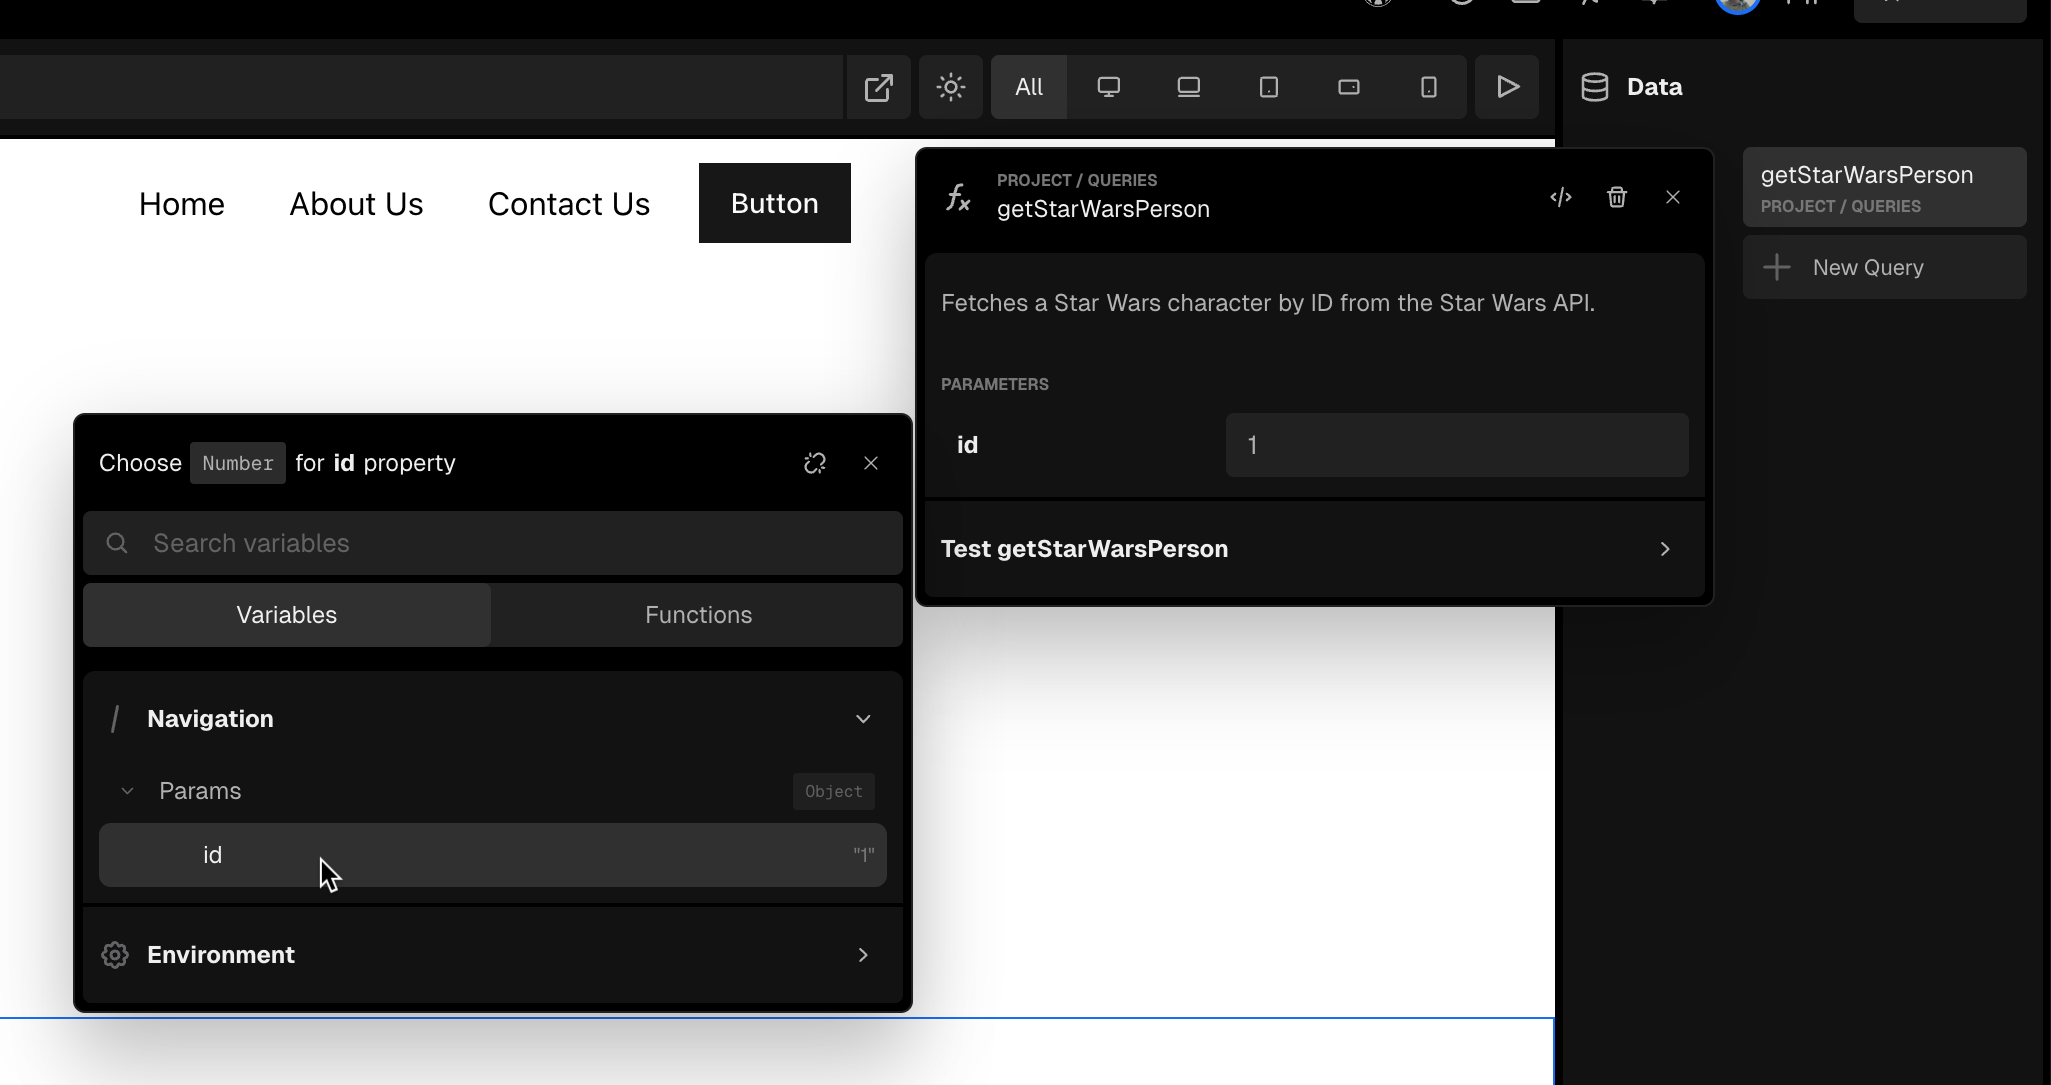Screen dimensions: 2051x1085
Task: Select tablet portrait breakpoint icon
Action: pos(1268,87)
